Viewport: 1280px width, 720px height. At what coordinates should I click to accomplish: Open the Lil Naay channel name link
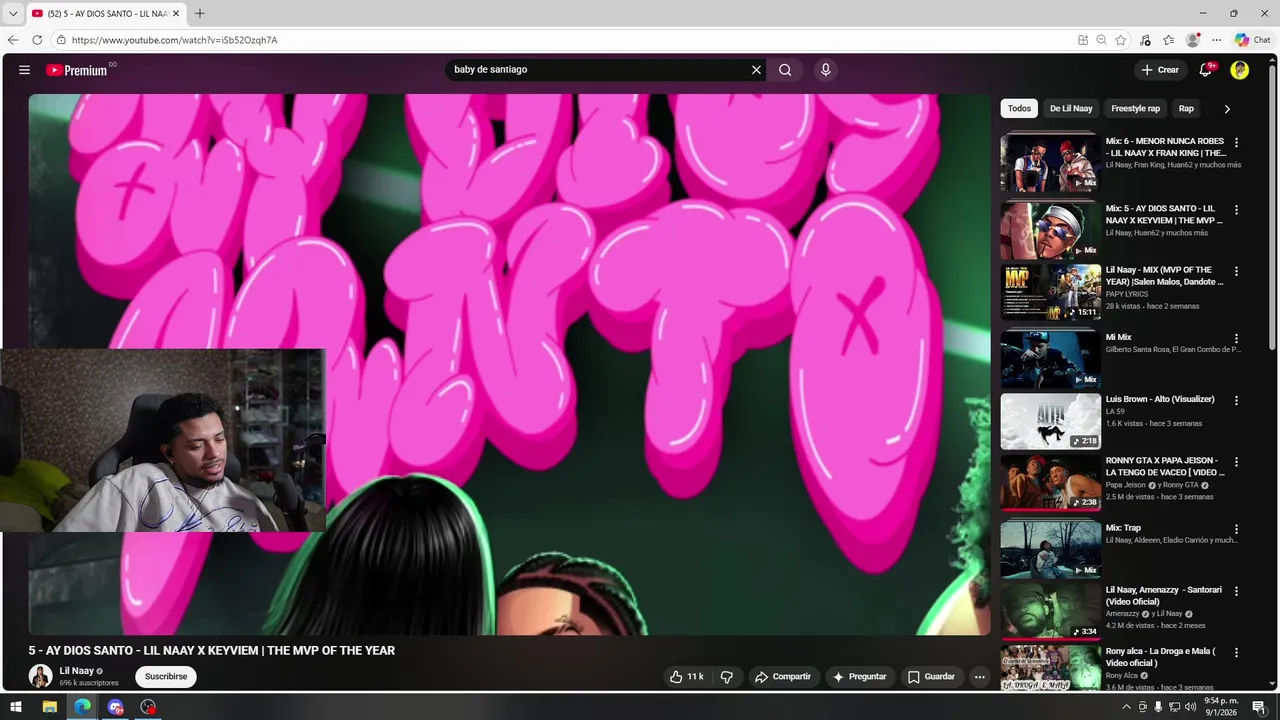[x=76, y=671]
